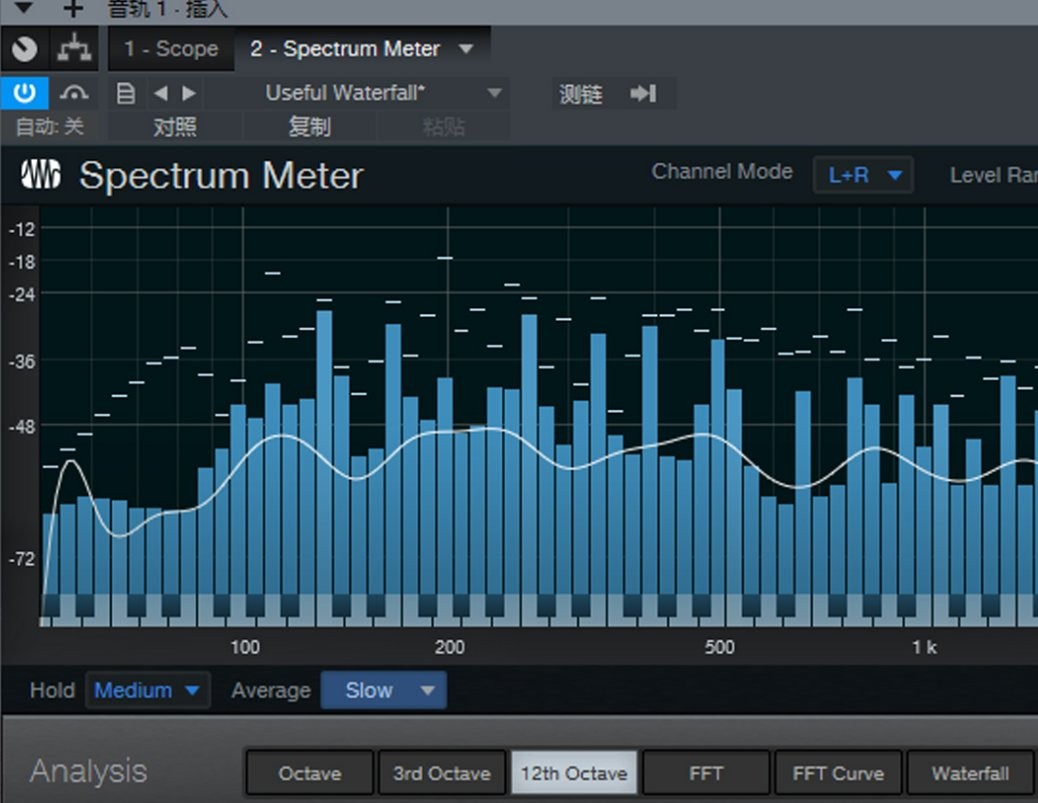Click the PreSonus logo in Spectrum Meter

(42, 174)
